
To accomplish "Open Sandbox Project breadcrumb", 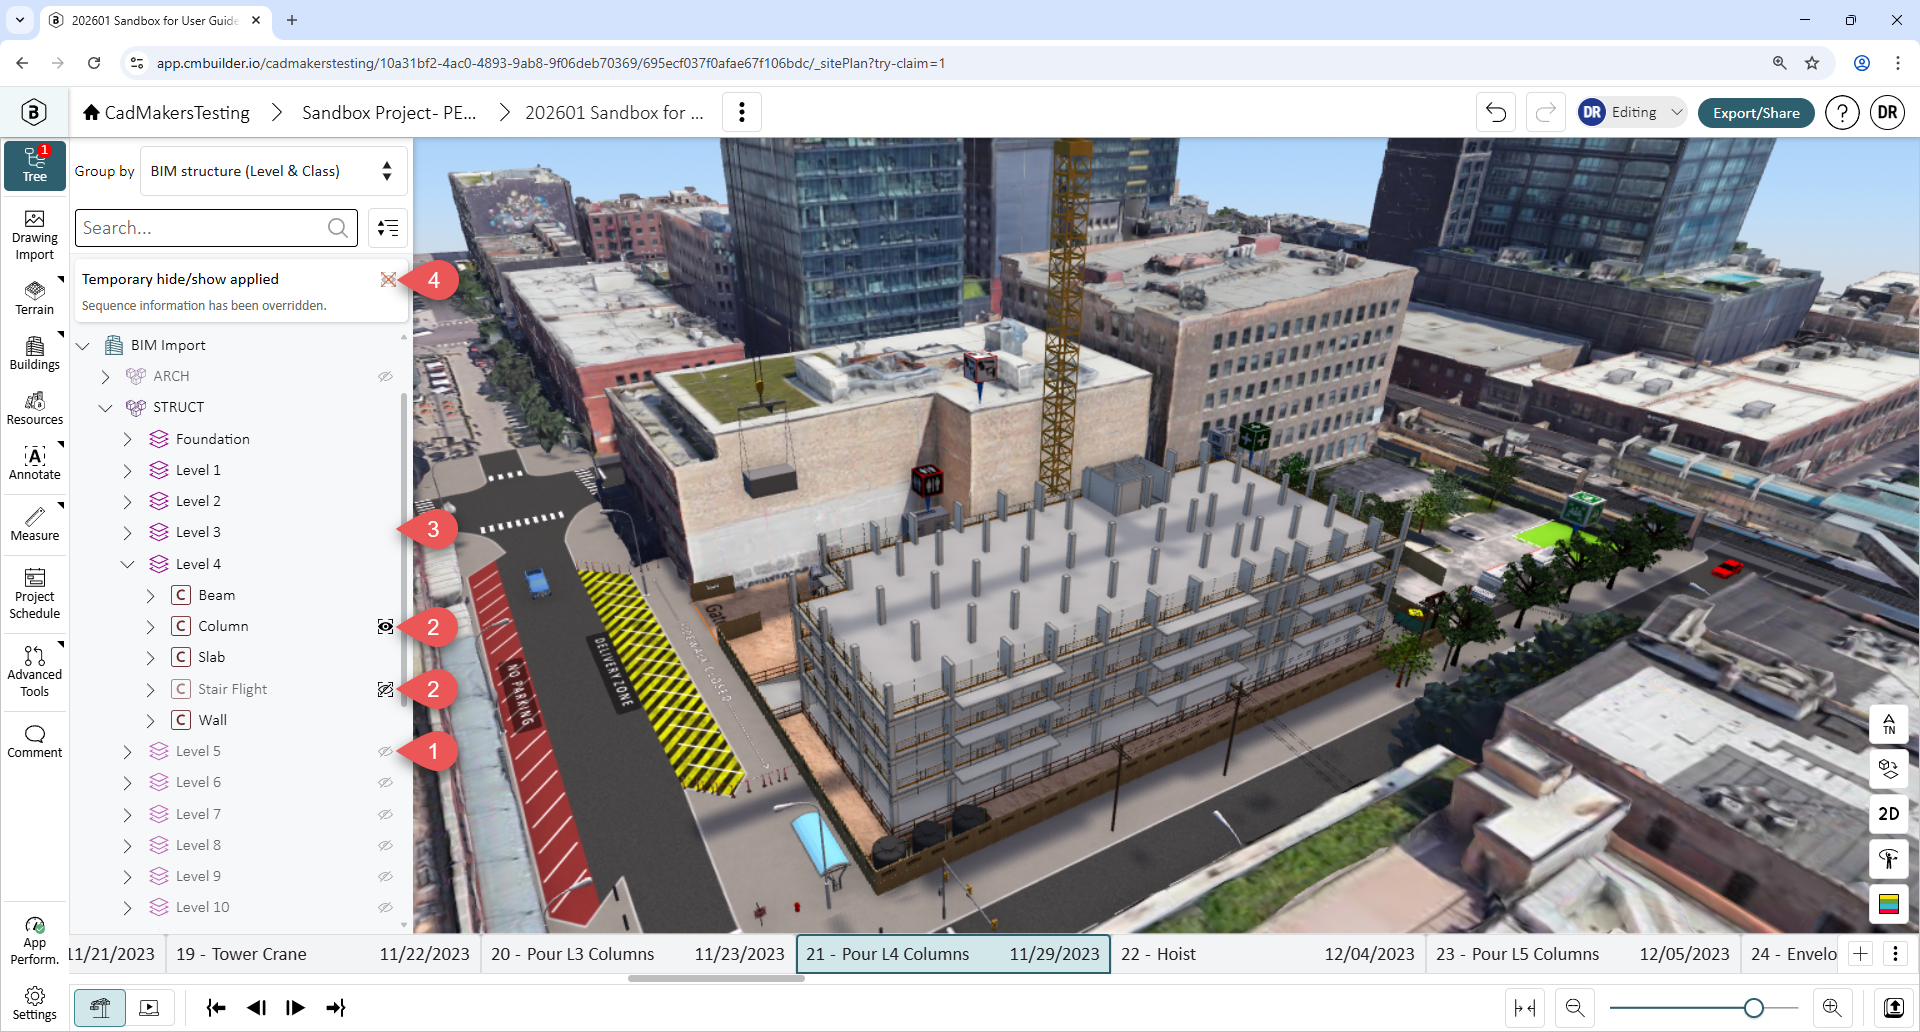I will pos(389,113).
